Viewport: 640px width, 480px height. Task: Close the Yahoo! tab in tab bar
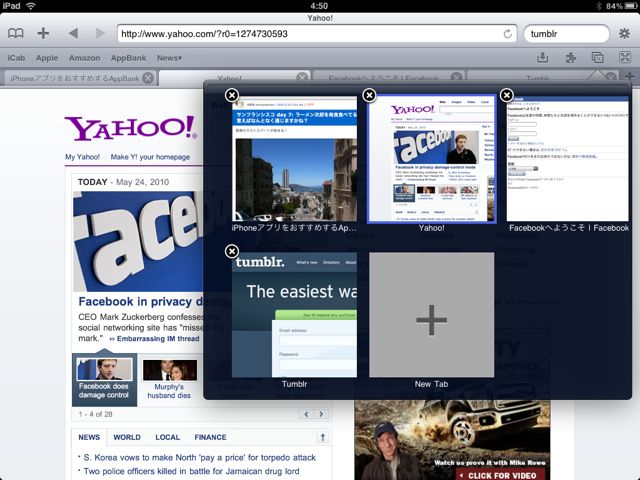[x=302, y=77]
